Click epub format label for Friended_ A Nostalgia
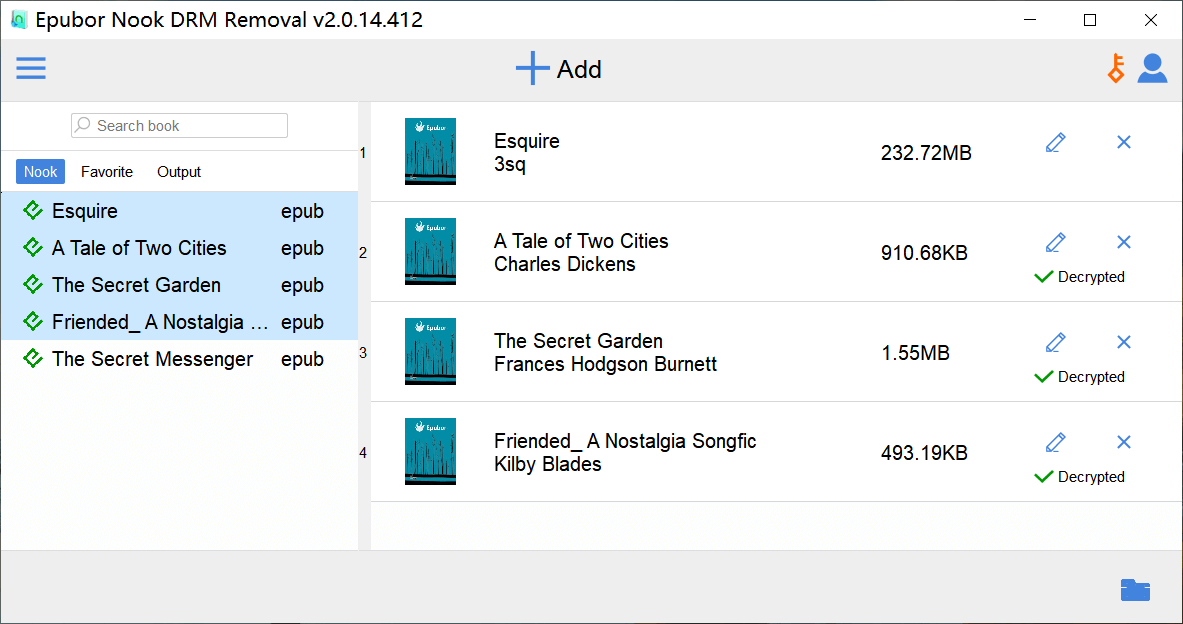Viewport: 1183px width, 624px height. click(303, 323)
